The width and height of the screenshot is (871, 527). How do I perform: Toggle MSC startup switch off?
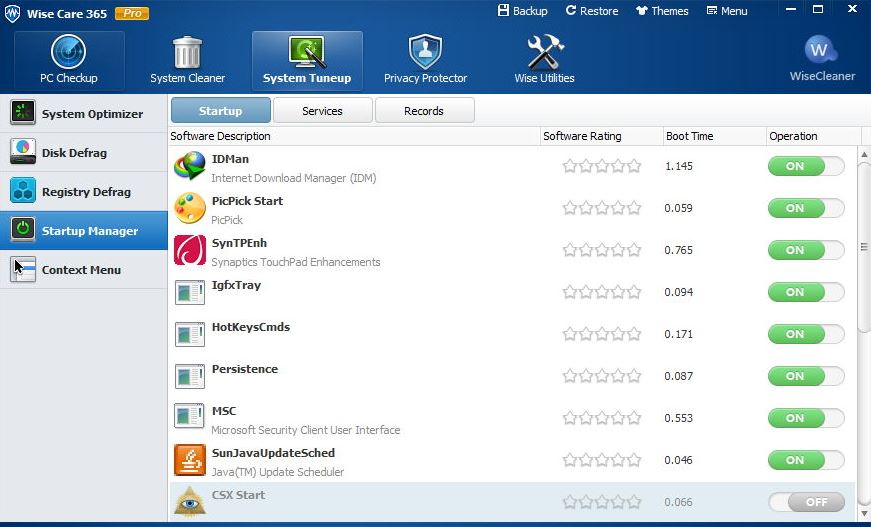point(806,418)
